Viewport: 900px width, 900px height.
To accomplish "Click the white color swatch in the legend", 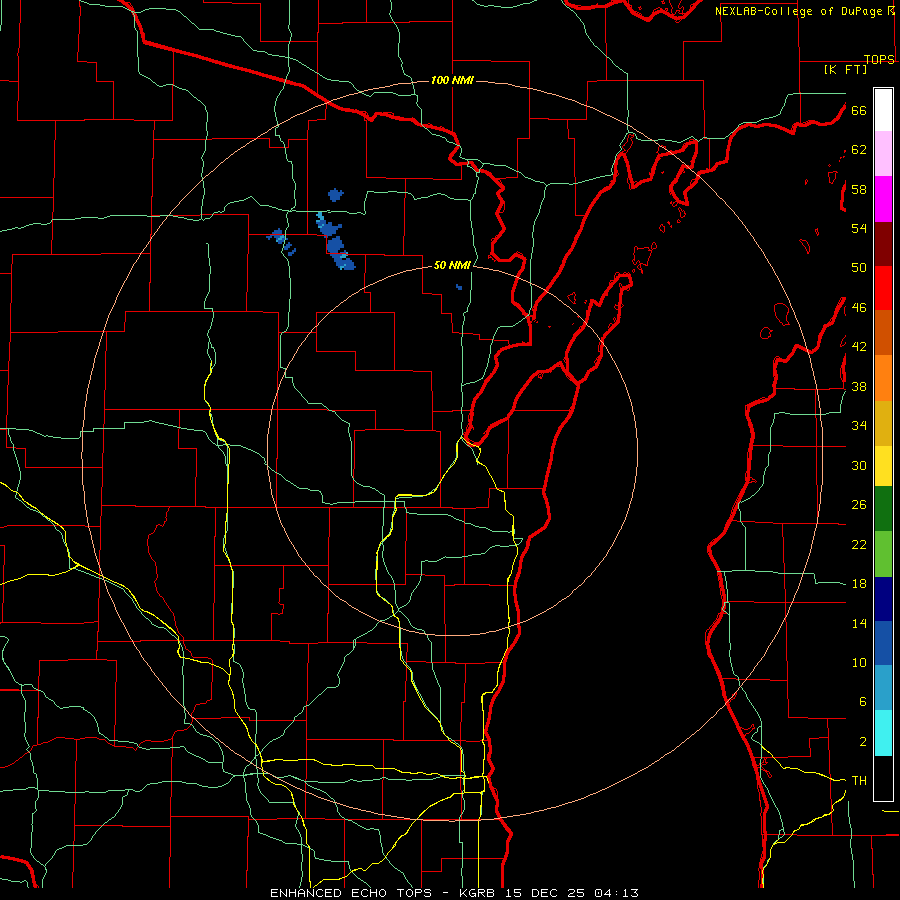I will [883, 110].
